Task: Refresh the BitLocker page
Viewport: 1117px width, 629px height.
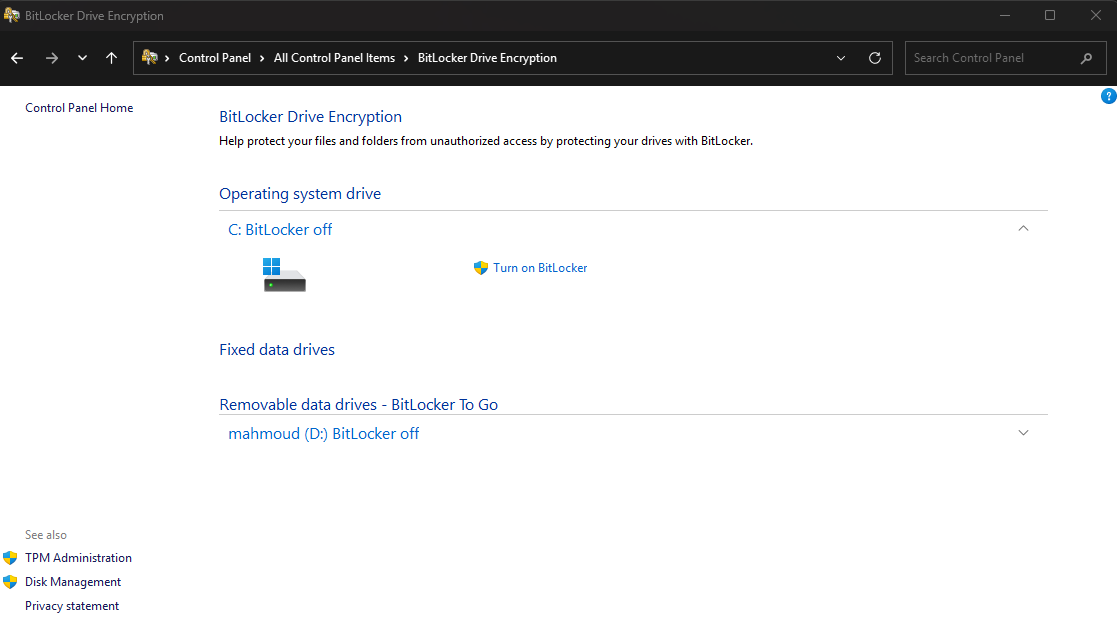Action: [875, 58]
